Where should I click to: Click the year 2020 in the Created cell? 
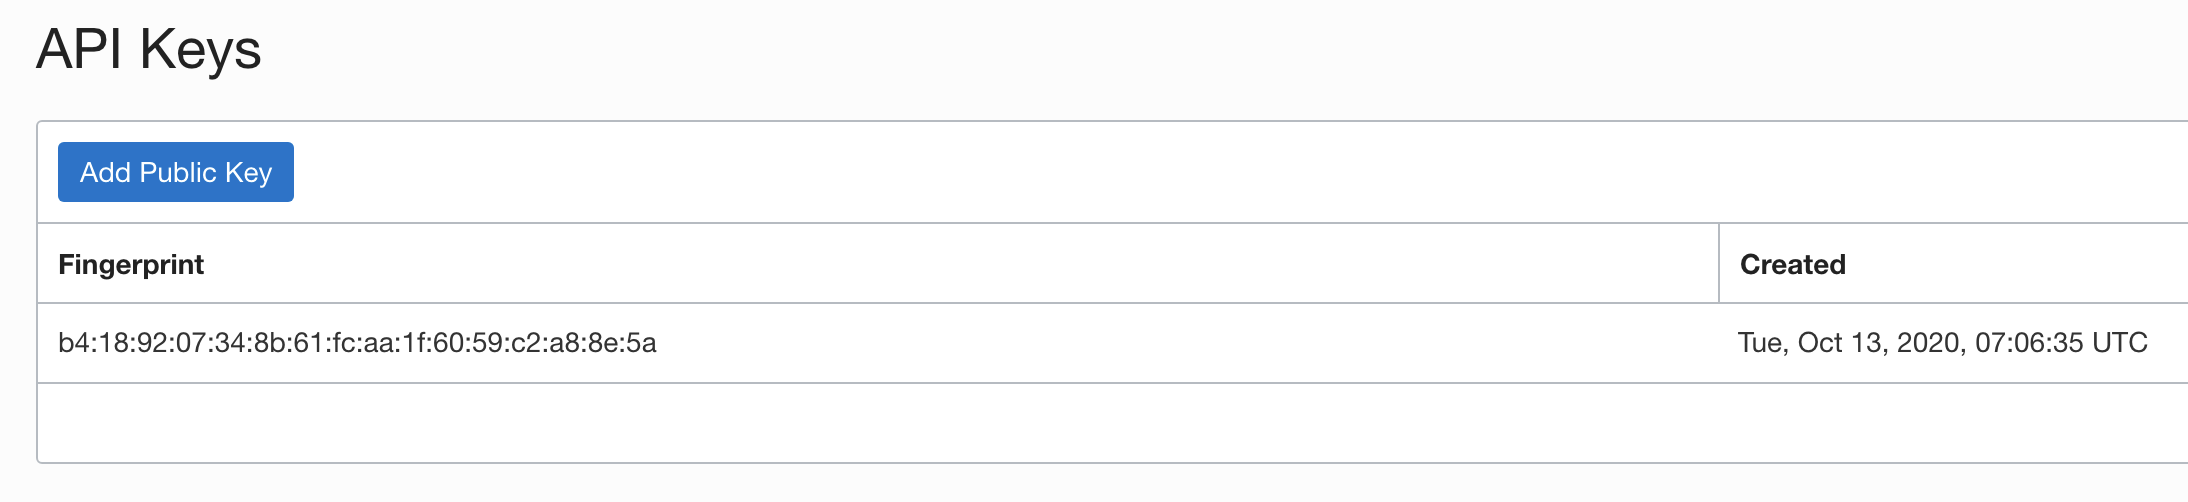pyautogui.click(x=1931, y=343)
